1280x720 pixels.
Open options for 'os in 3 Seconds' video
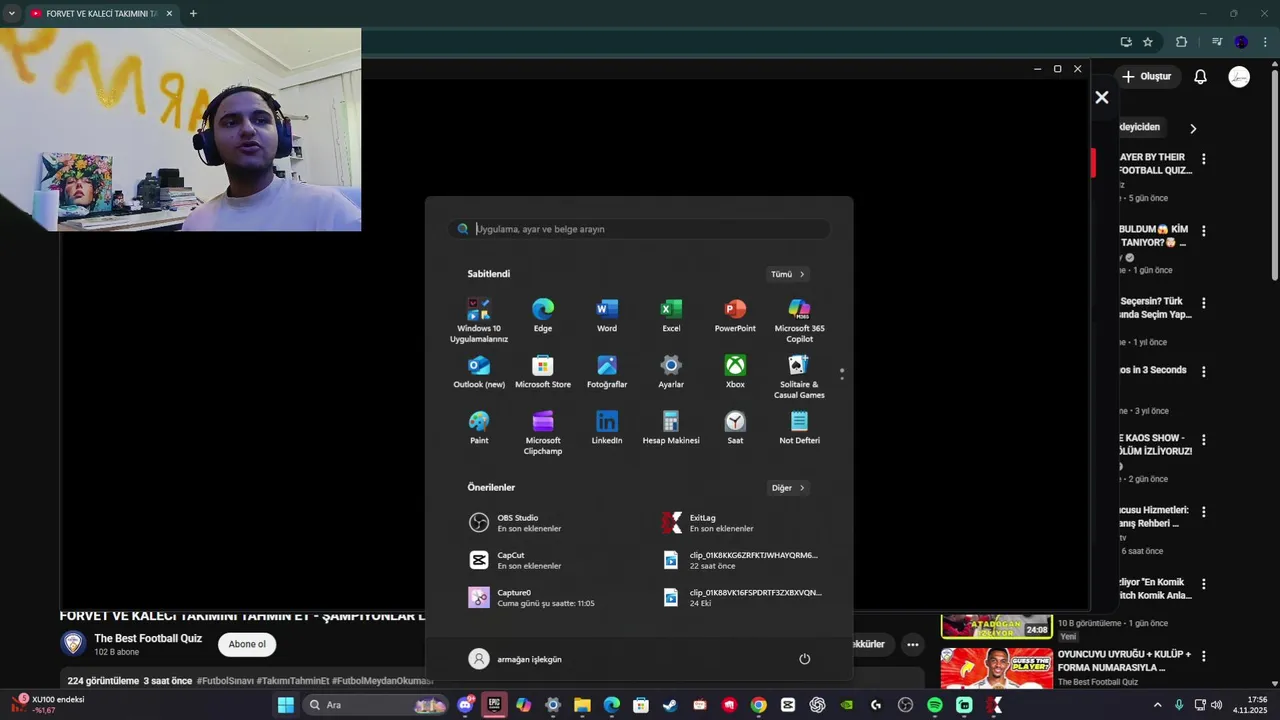(x=1203, y=371)
